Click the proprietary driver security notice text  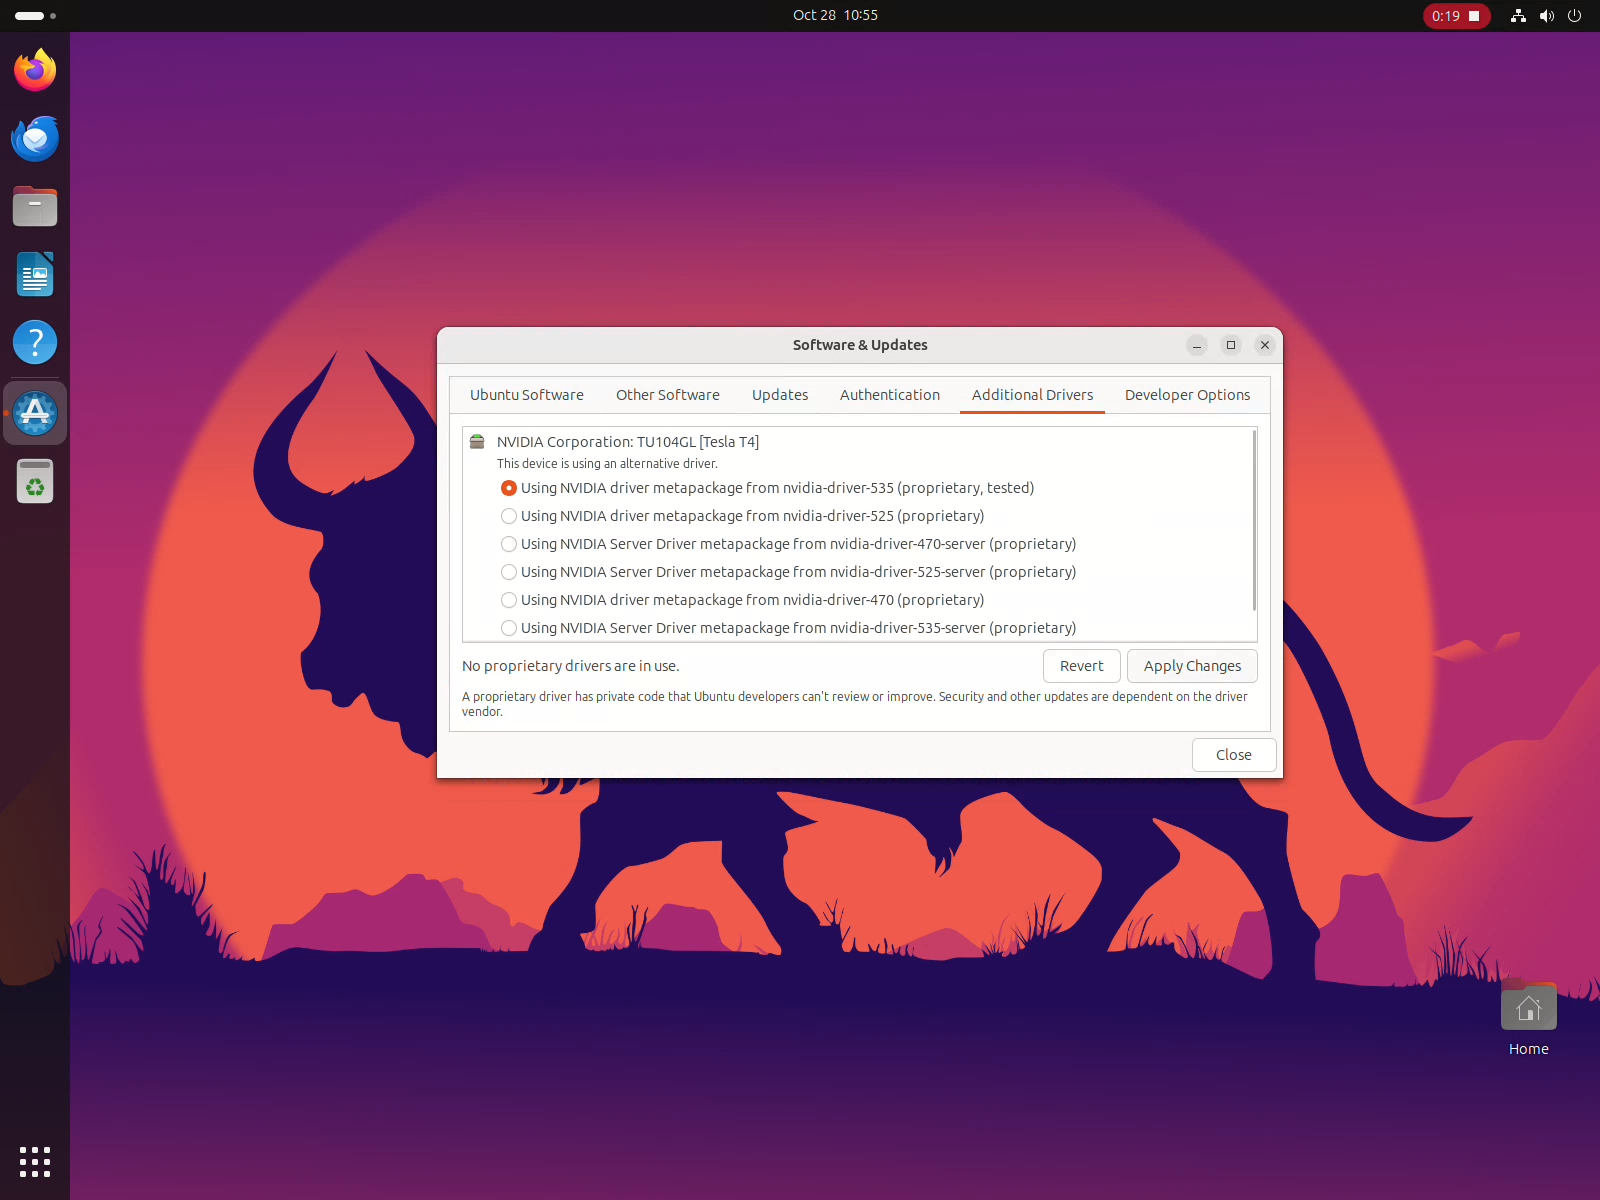point(855,704)
